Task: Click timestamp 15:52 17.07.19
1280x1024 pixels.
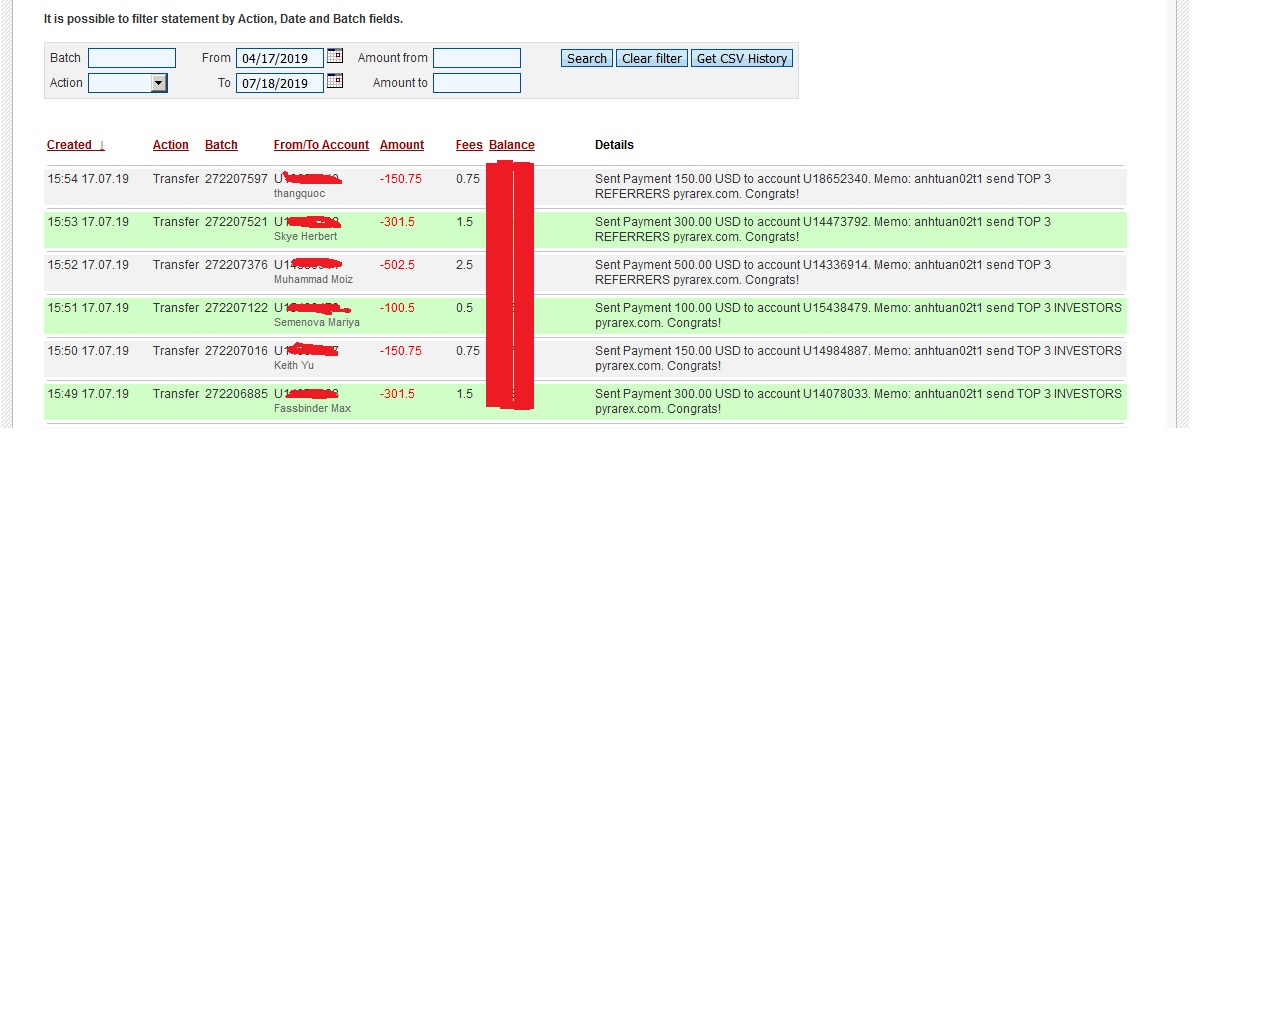Action: (x=88, y=265)
